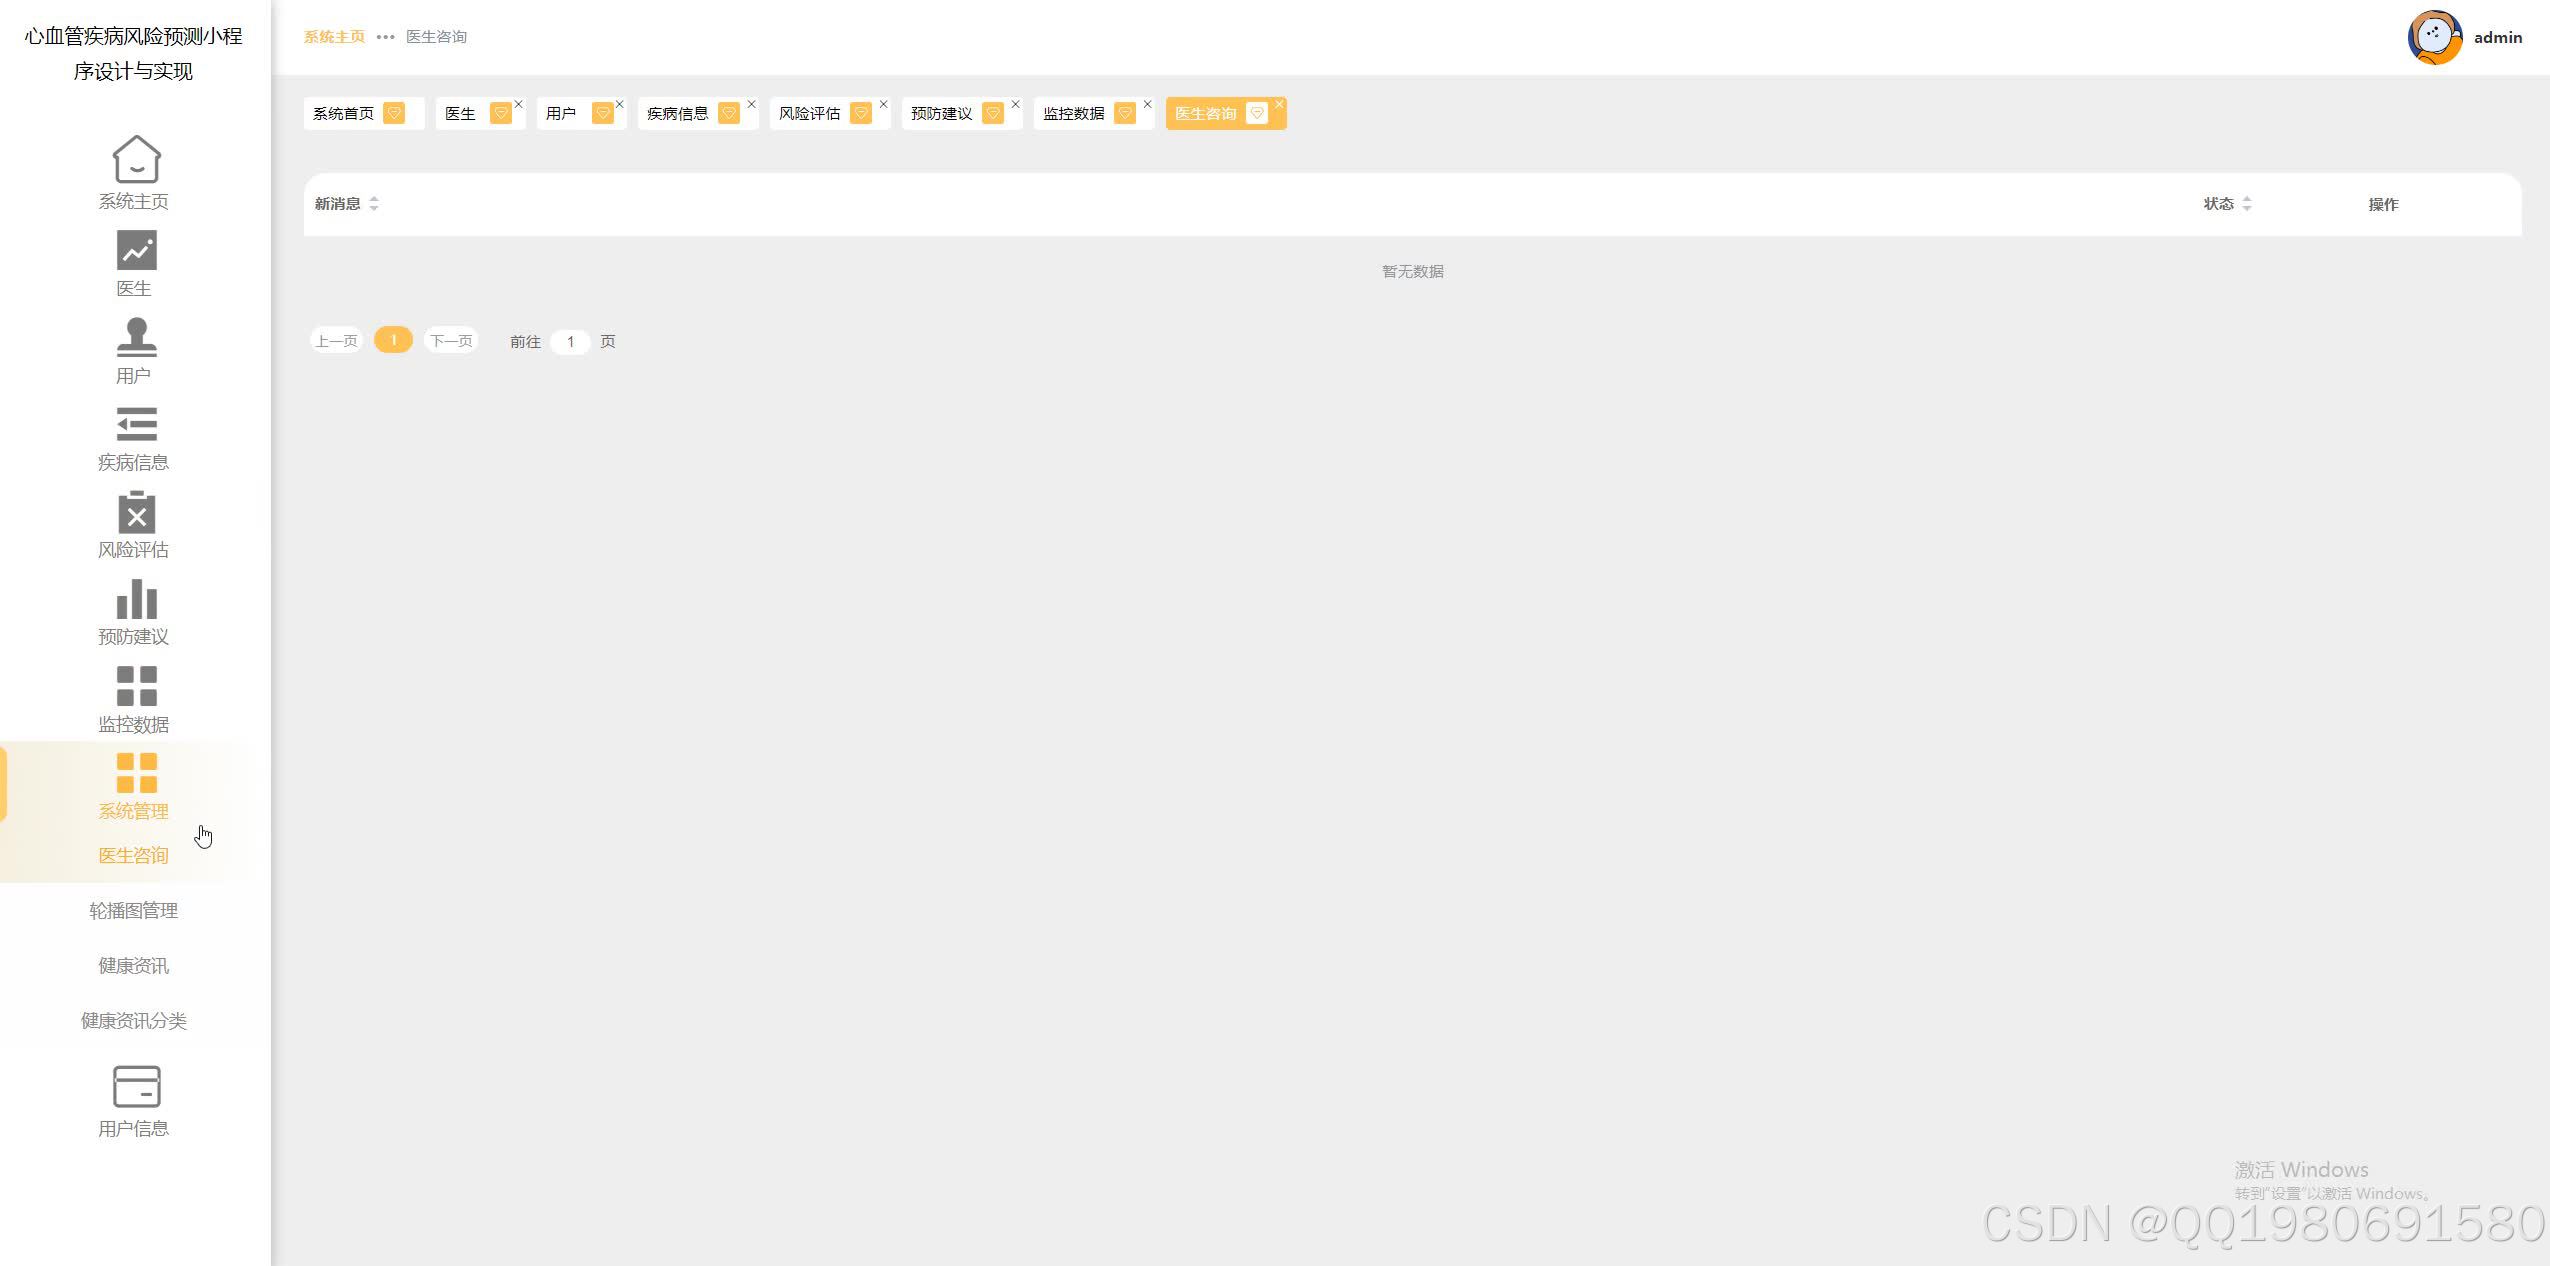Image resolution: width=2550 pixels, height=1266 pixels.
Task: Select the 监控数据 grid icon
Action: click(x=136, y=686)
